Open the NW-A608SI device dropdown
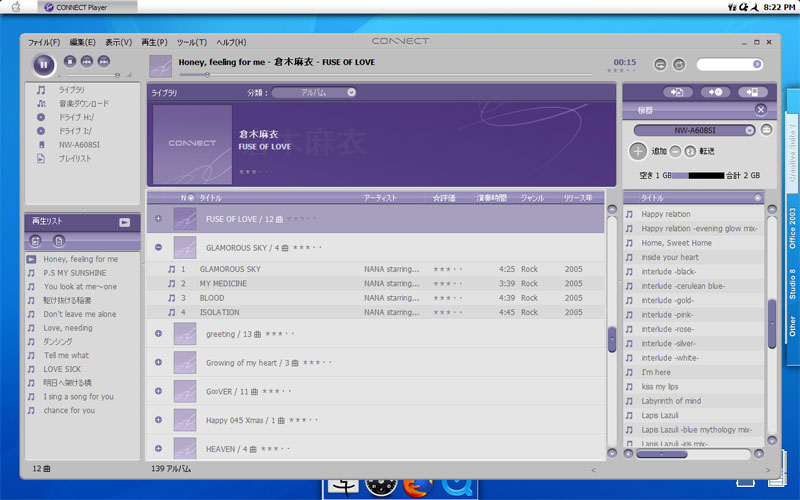Viewport: 800px width, 500px height. click(x=694, y=130)
